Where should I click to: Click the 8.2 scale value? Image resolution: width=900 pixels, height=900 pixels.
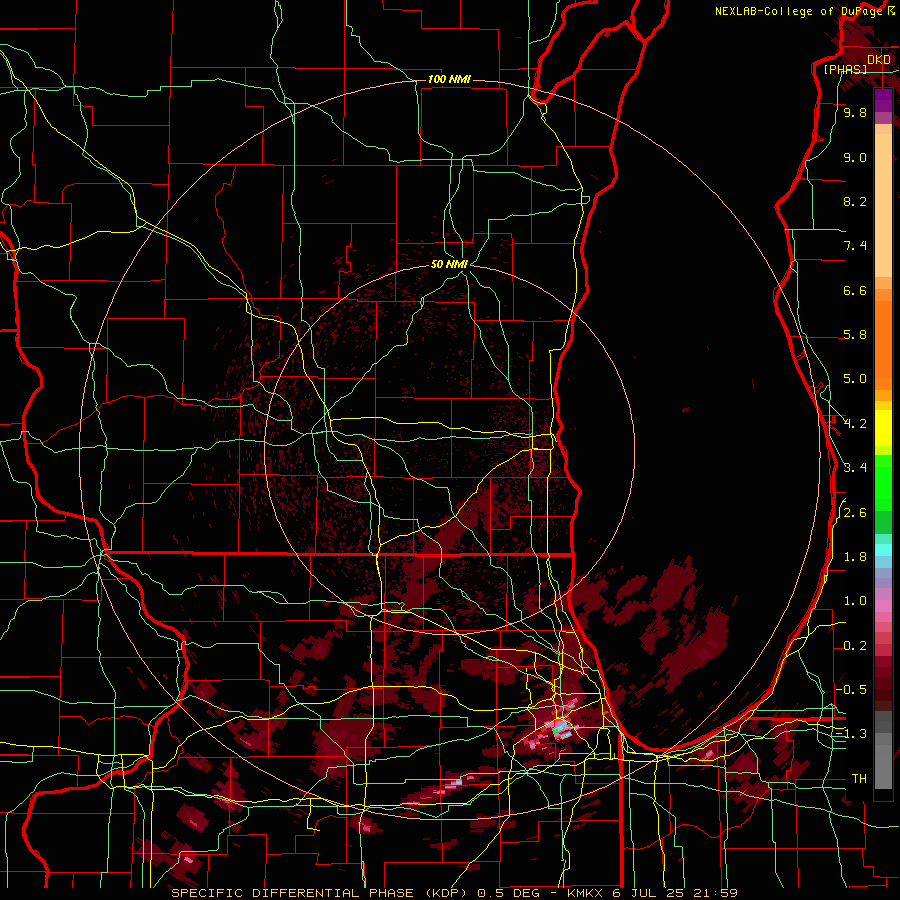pos(855,201)
